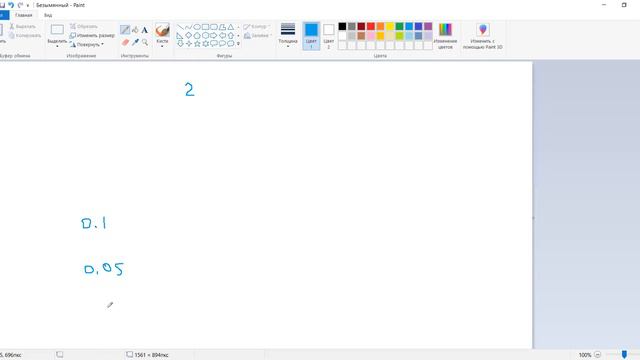Choose the left arrow shape
The height and width of the screenshot is (360, 640).
[x=222, y=36]
